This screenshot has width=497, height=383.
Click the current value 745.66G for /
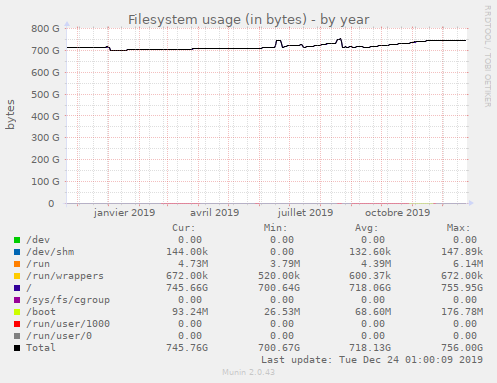click(187, 288)
